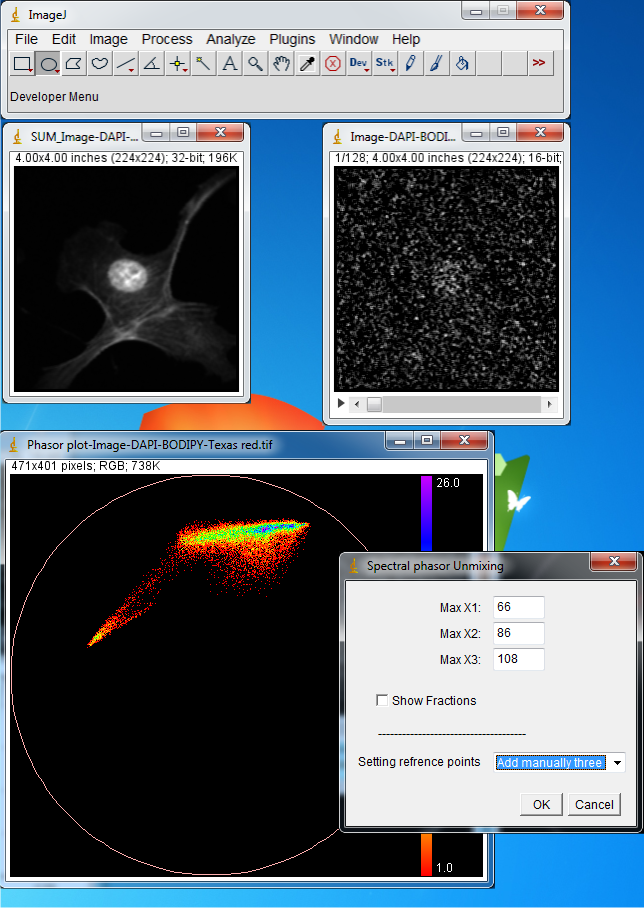
Task: Open the Dev developer menu tool
Action: (x=359, y=64)
